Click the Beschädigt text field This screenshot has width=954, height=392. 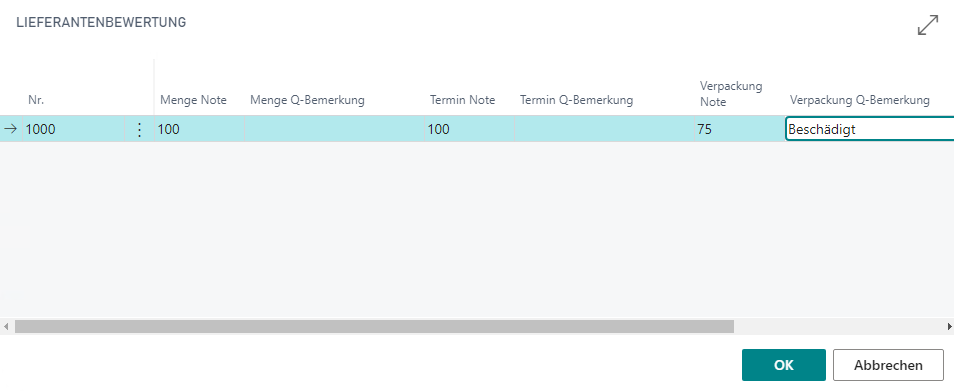870,130
